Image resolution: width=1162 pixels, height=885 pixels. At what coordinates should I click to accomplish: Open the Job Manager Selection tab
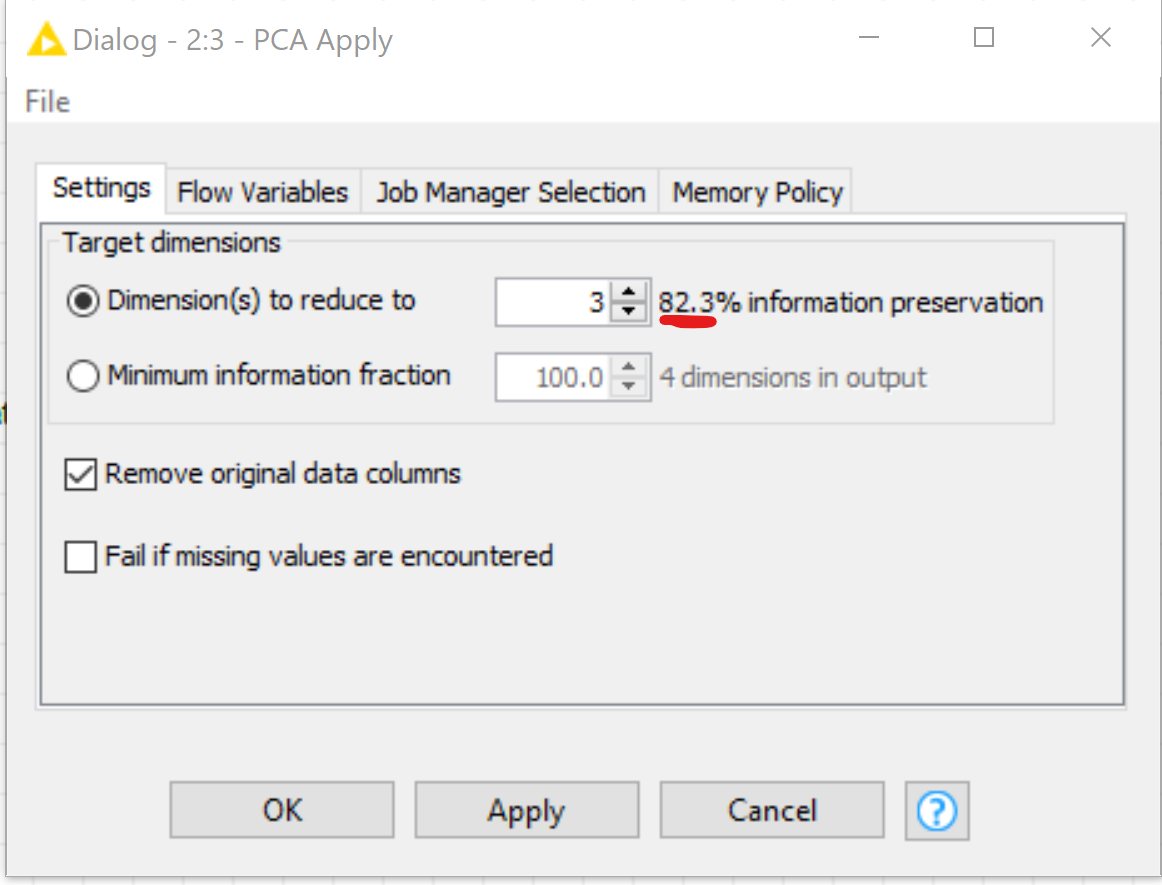pos(511,192)
